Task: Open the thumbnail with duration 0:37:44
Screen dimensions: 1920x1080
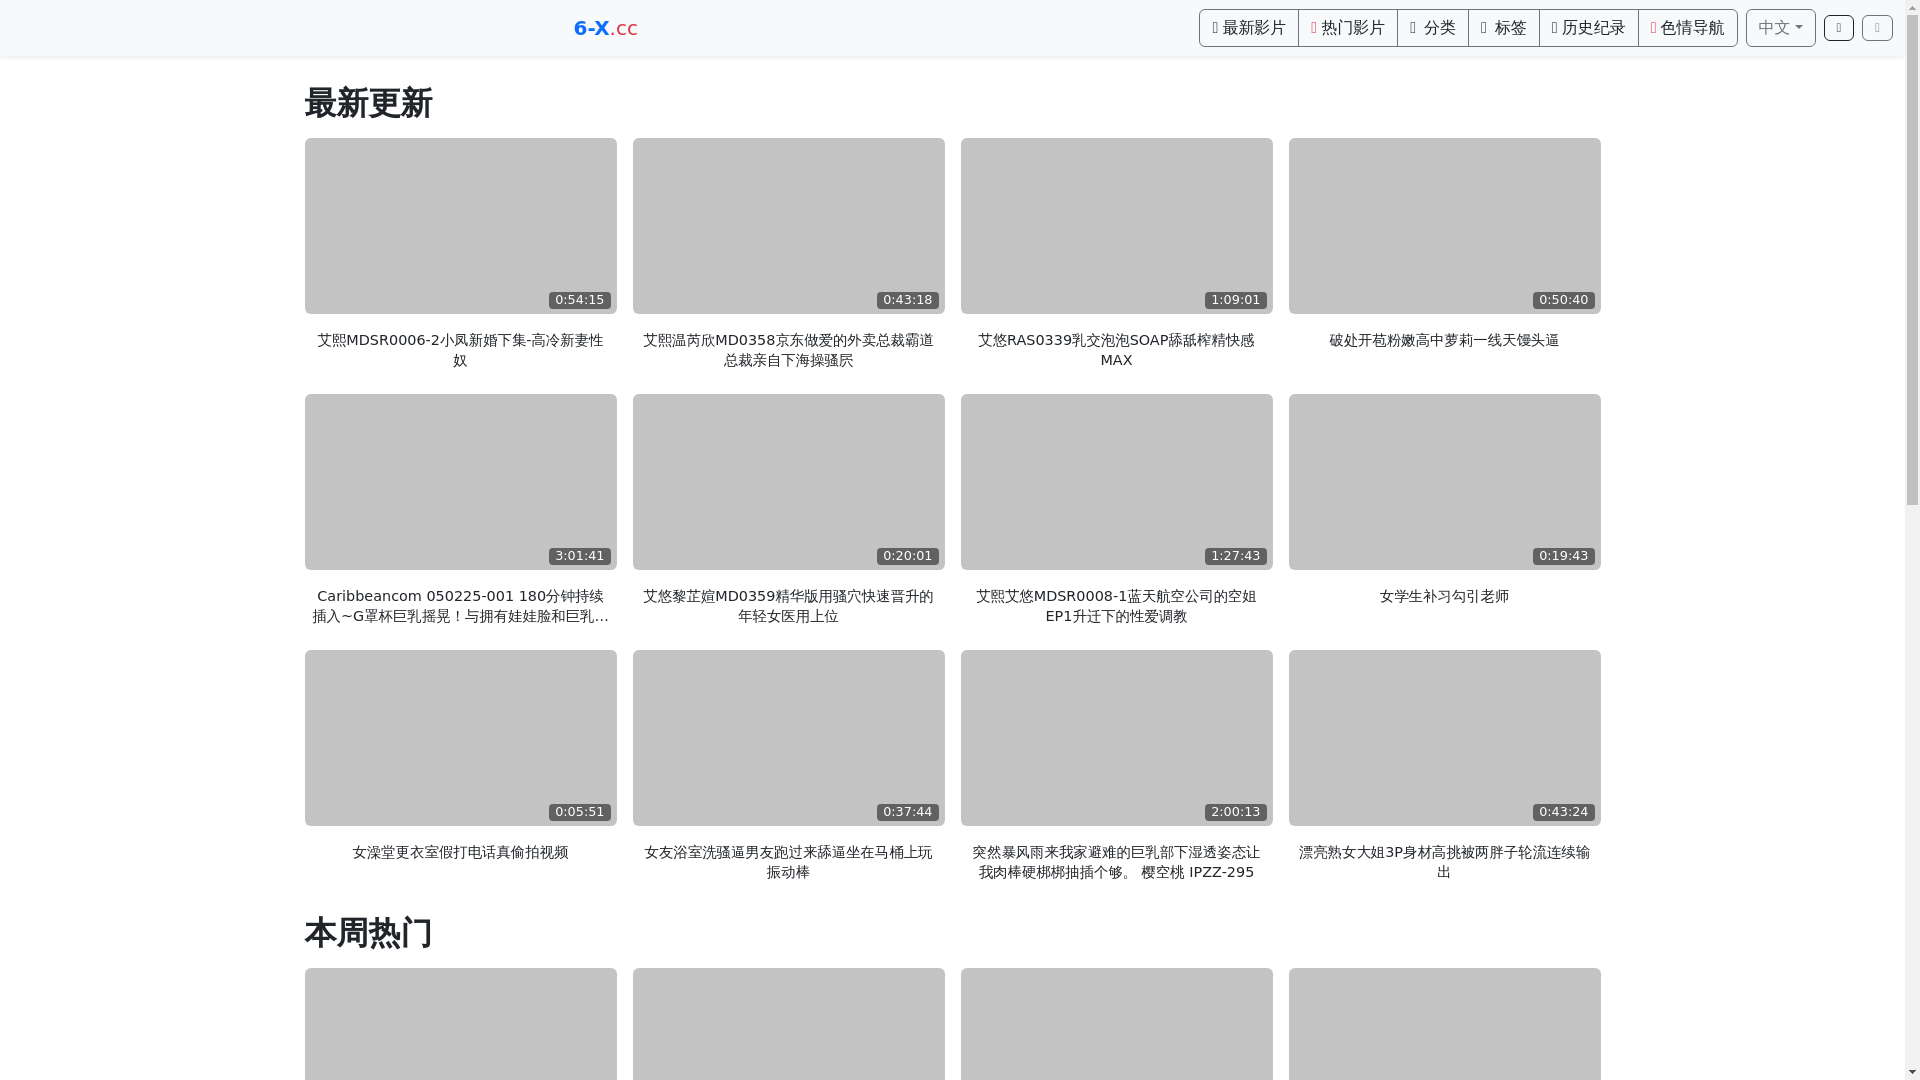Action: tap(788, 738)
